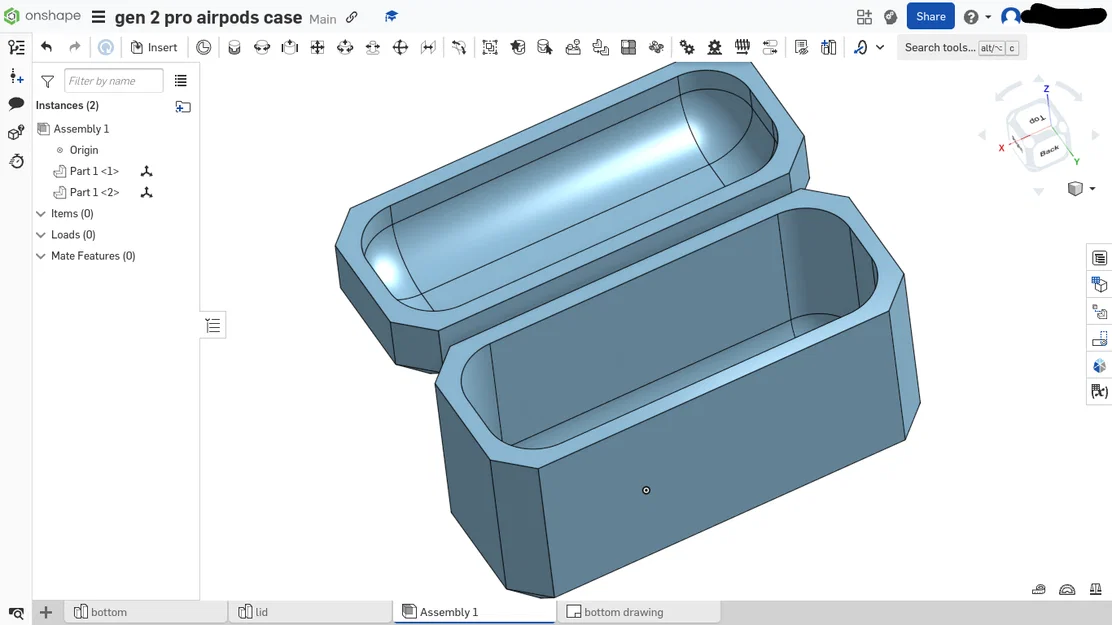Select the Slider mate tool
The image size is (1112, 625).
pyautogui.click(x=289, y=48)
